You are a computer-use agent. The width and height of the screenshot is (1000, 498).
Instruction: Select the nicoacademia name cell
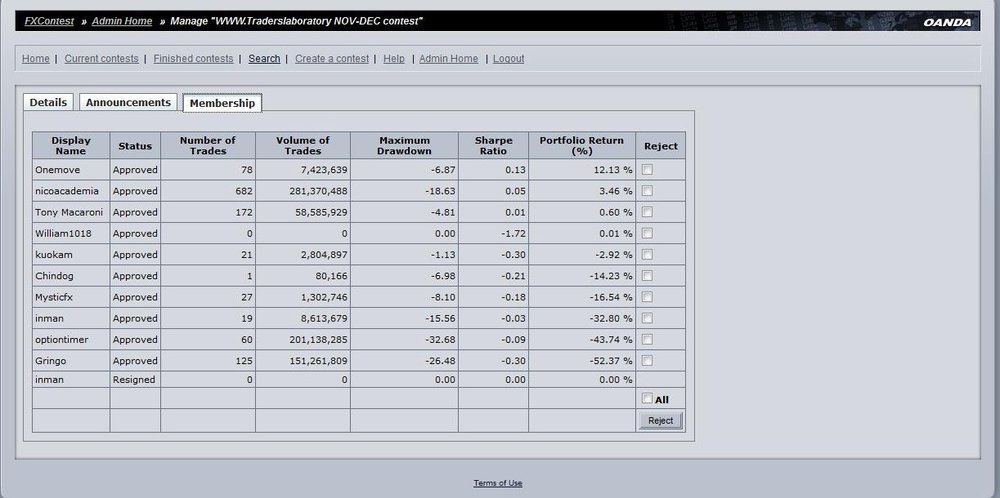[71, 191]
